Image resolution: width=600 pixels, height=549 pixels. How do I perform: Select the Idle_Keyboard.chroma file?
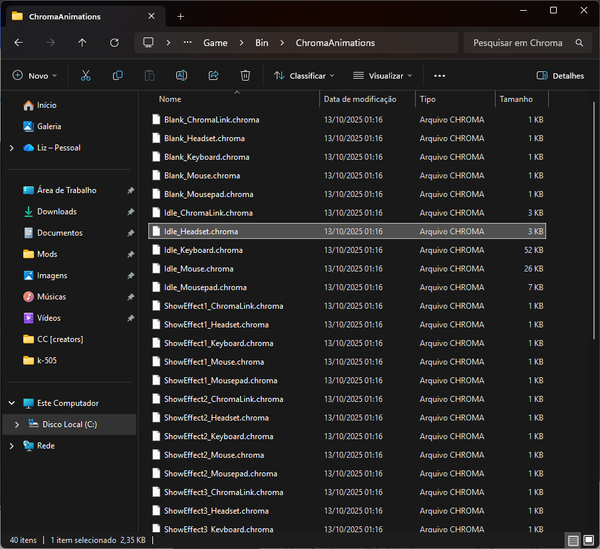pyautogui.click(x=203, y=250)
